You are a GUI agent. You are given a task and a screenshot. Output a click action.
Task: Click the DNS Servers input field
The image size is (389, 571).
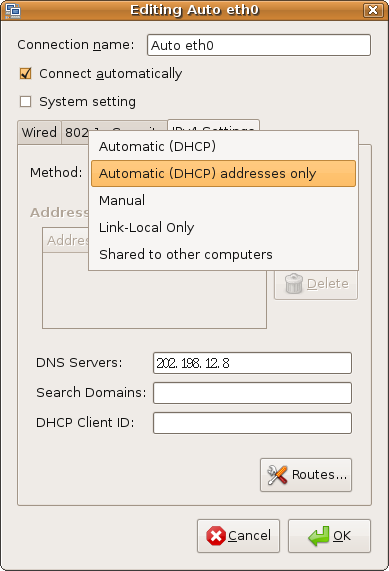(x=252, y=363)
